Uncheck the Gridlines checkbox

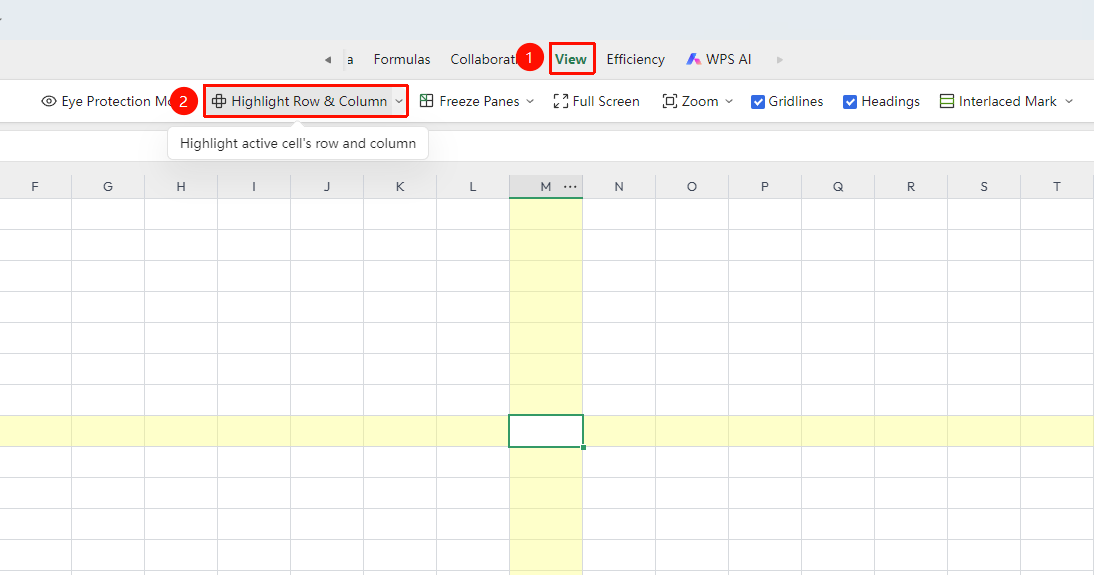coord(758,102)
